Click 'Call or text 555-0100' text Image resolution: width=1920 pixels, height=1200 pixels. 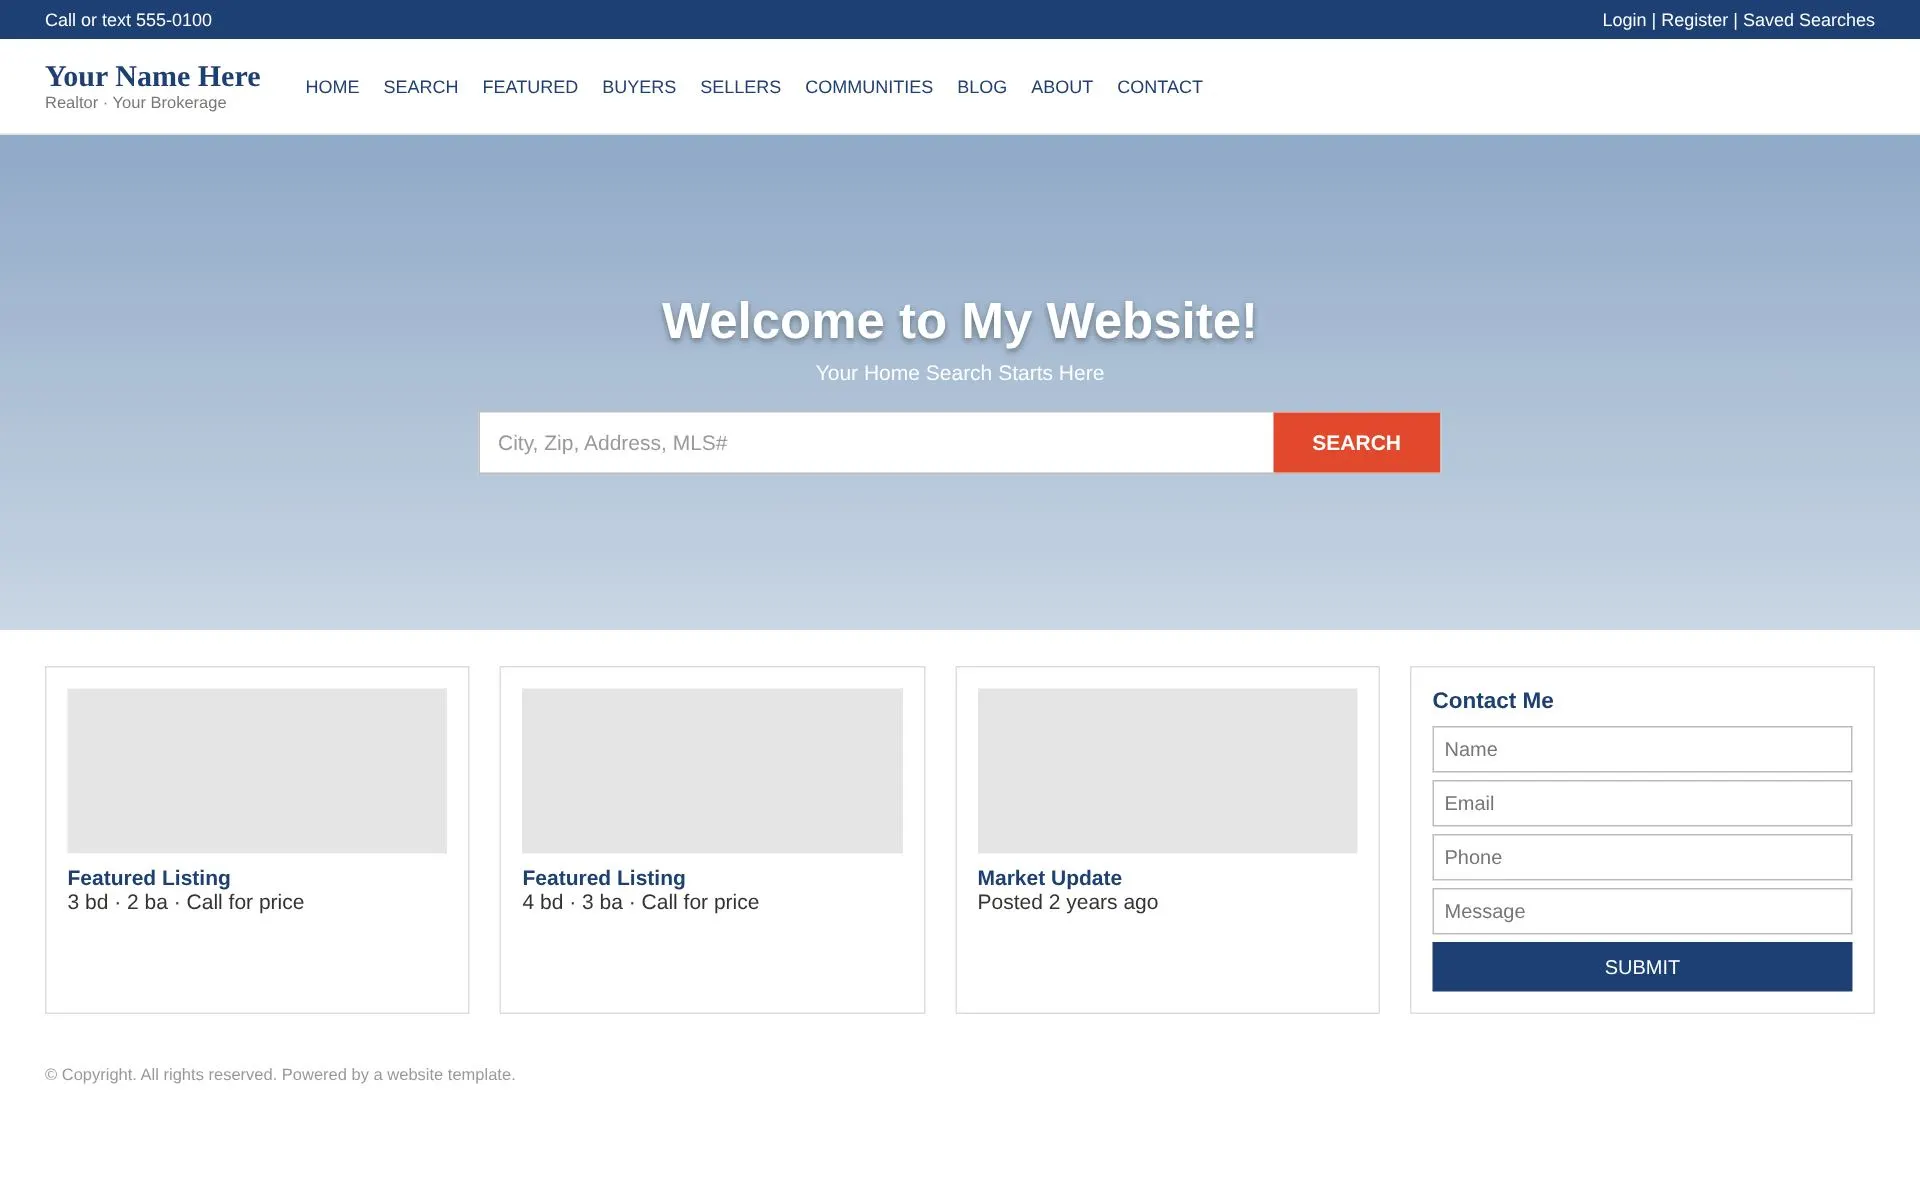point(128,20)
